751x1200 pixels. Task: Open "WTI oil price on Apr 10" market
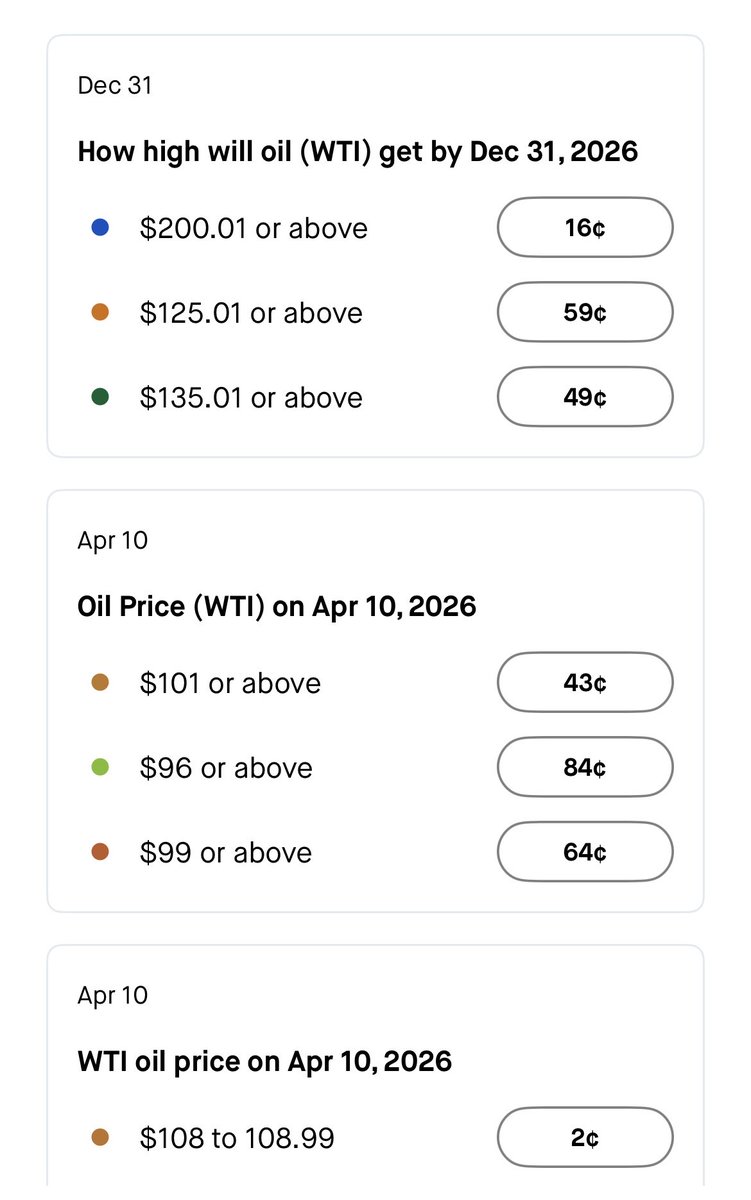[264, 1061]
